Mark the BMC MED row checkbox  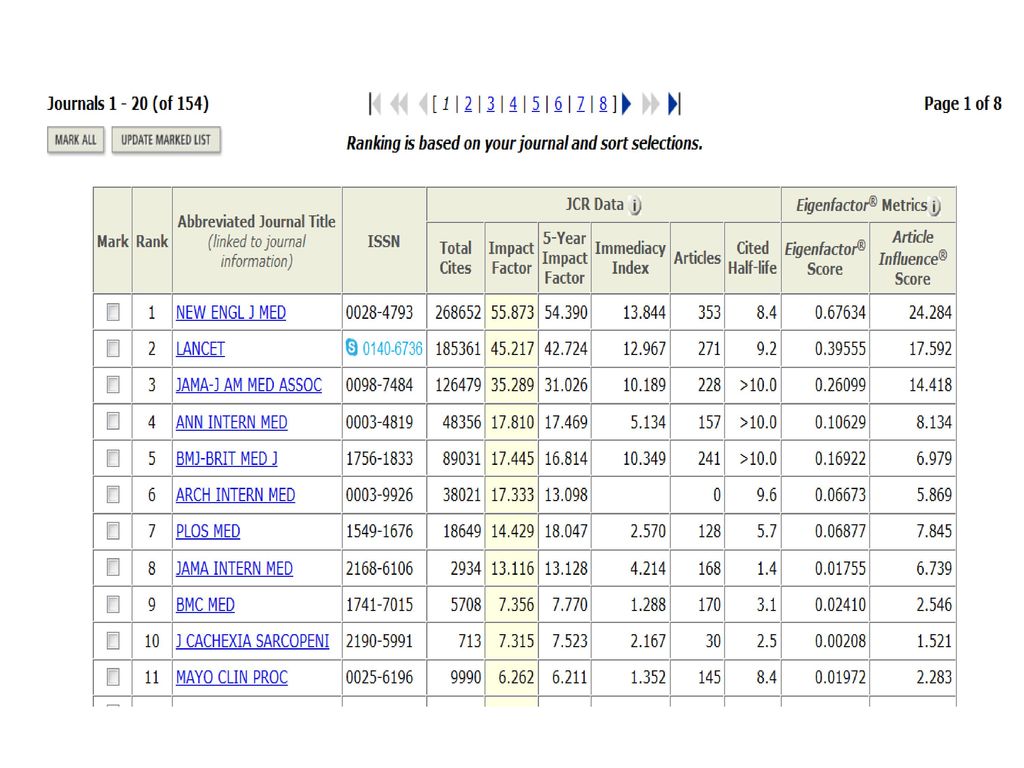(113, 604)
